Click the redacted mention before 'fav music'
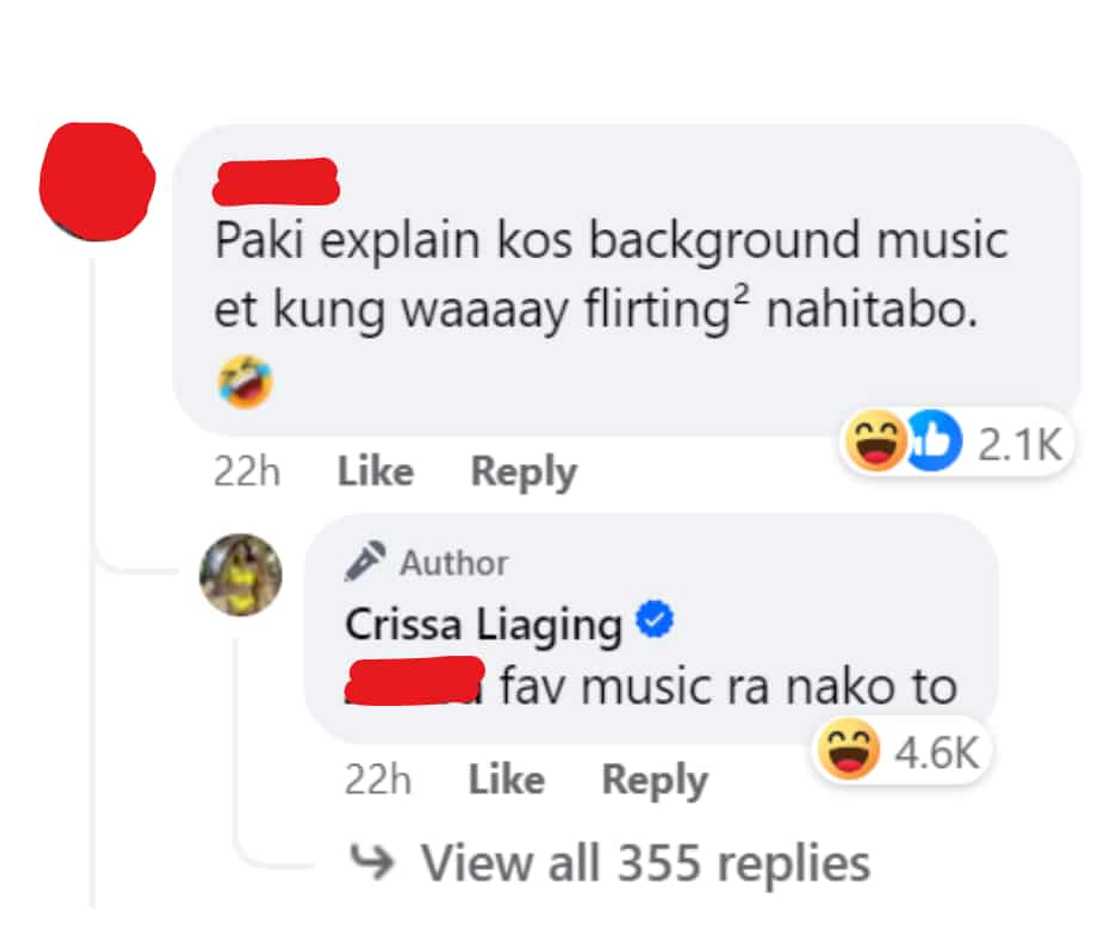Image resolution: width=1120 pixels, height=939 pixels. point(415,681)
